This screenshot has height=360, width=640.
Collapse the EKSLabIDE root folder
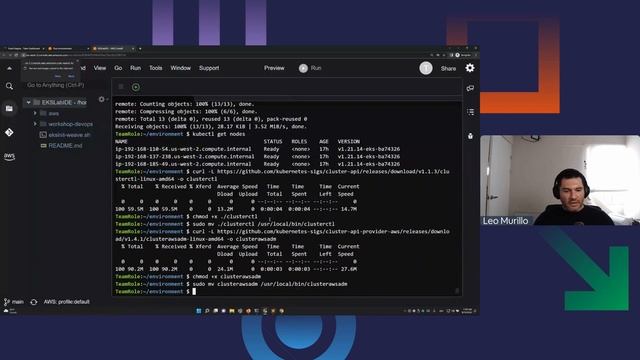[x=29, y=102]
